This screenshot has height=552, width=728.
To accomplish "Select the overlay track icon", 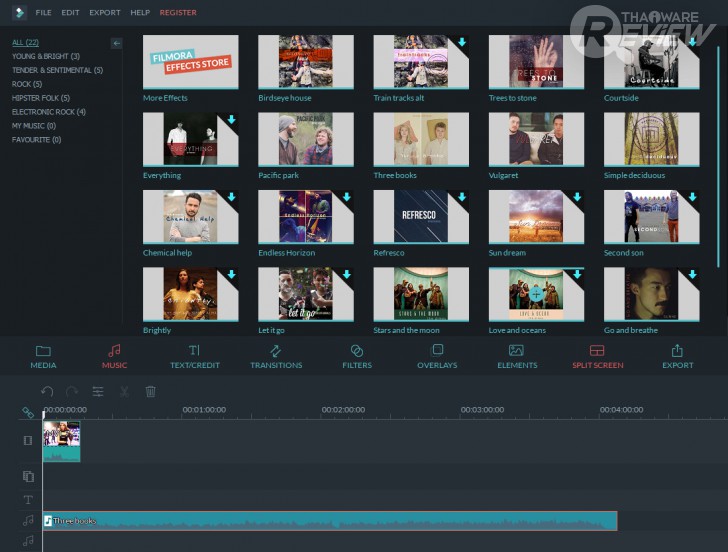I will 28,476.
